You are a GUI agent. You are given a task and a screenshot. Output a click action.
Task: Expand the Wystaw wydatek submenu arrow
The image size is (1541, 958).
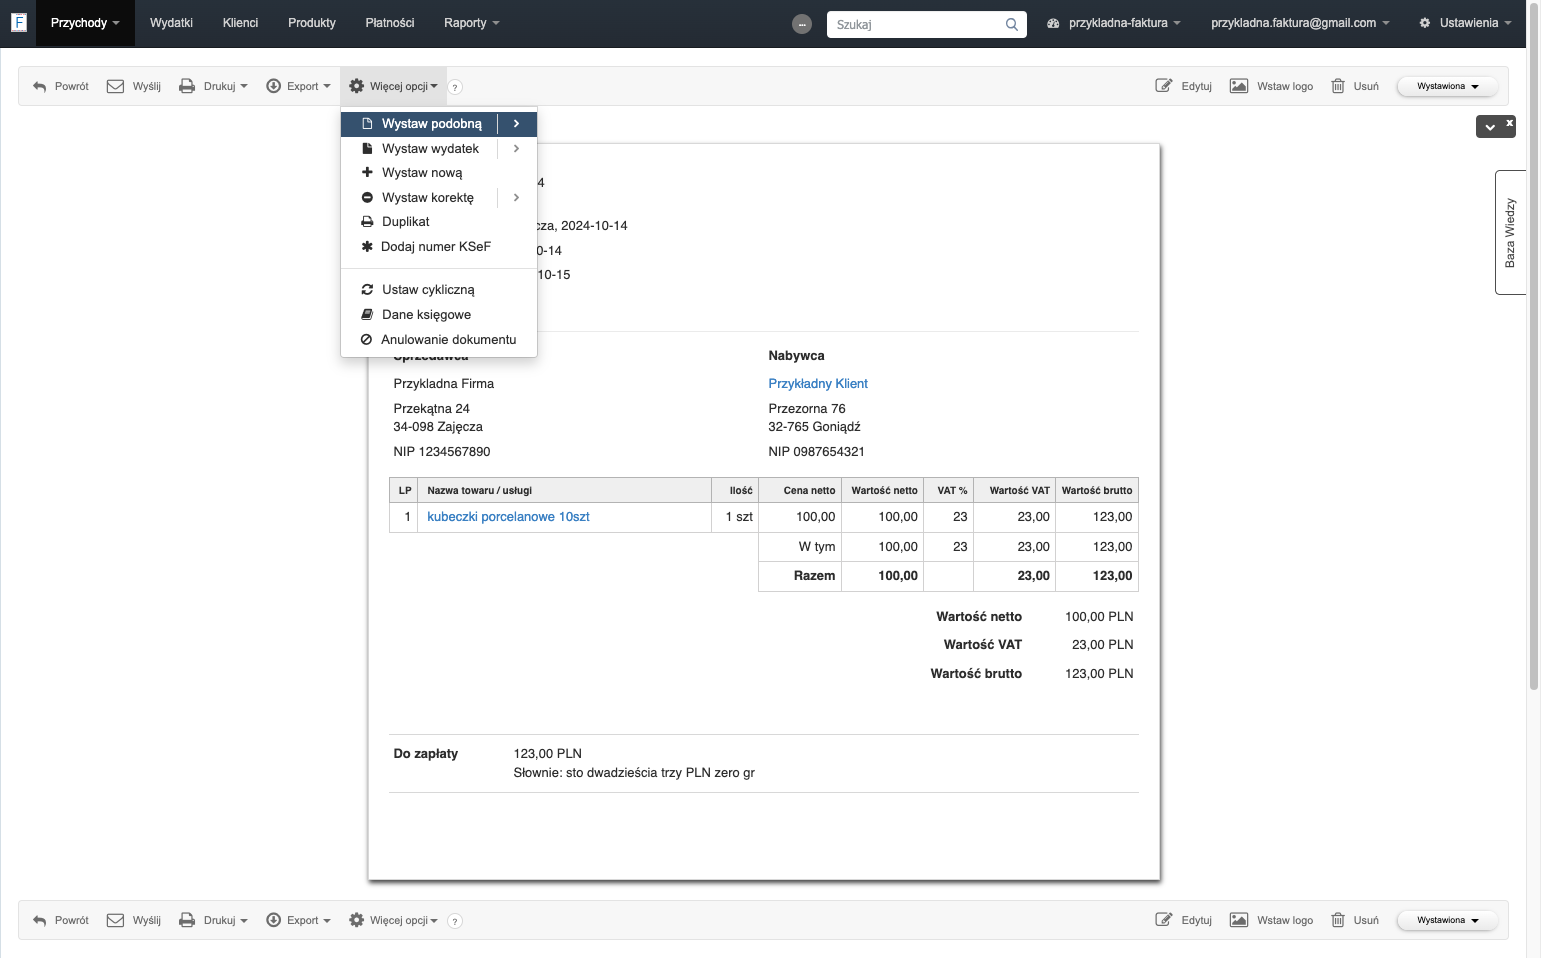pyautogui.click(x=517, y=149)
